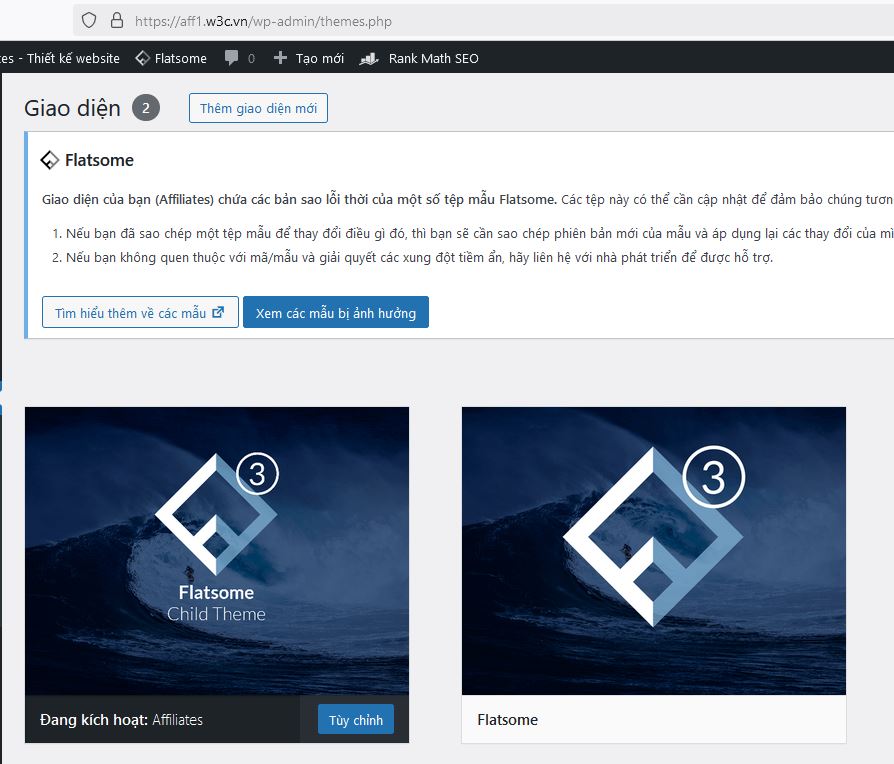894x764 pixels.
Task: Click the theme count badge showing 2
Action: [x=146, y=108]
